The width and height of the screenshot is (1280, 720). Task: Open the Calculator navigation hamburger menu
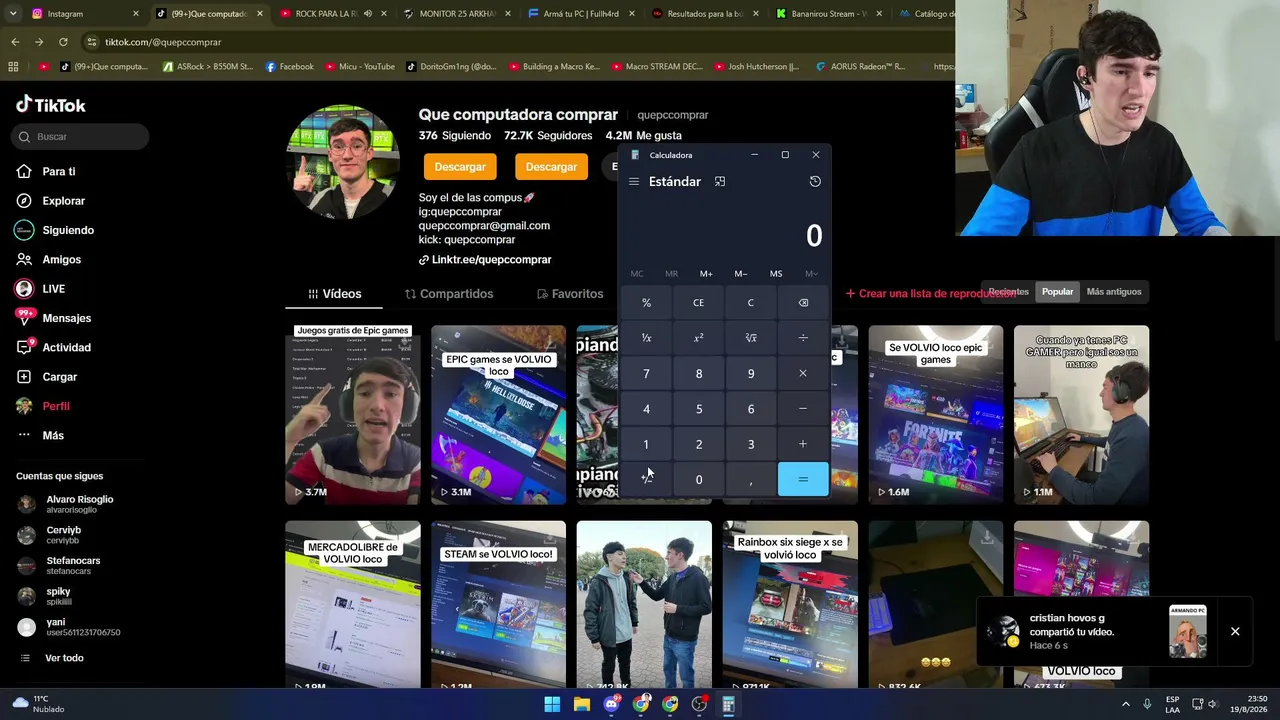point(634,182)
